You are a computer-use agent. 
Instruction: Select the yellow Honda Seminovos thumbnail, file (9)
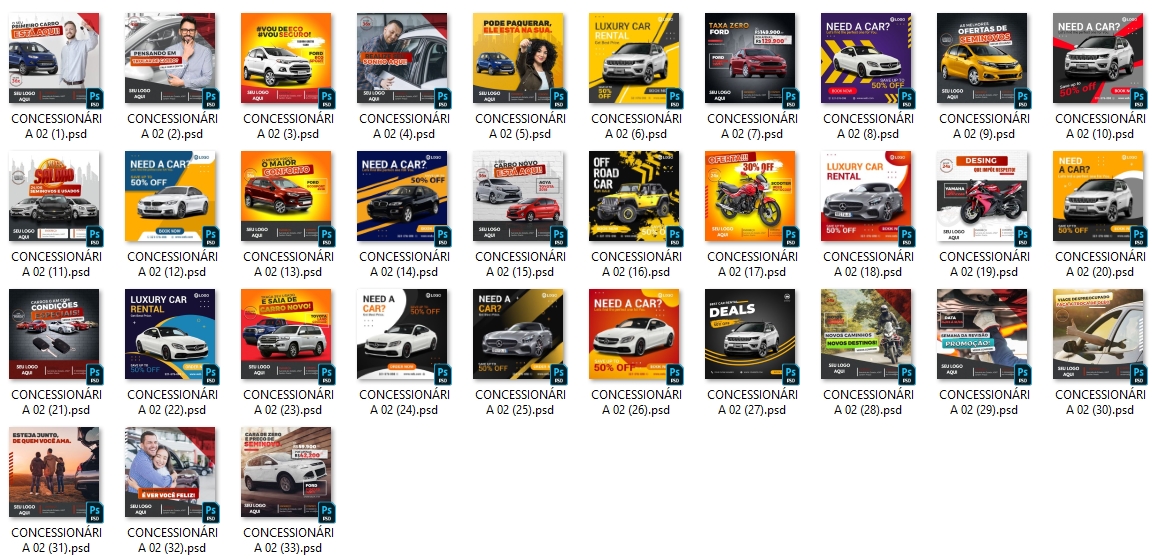pos(982,58)
